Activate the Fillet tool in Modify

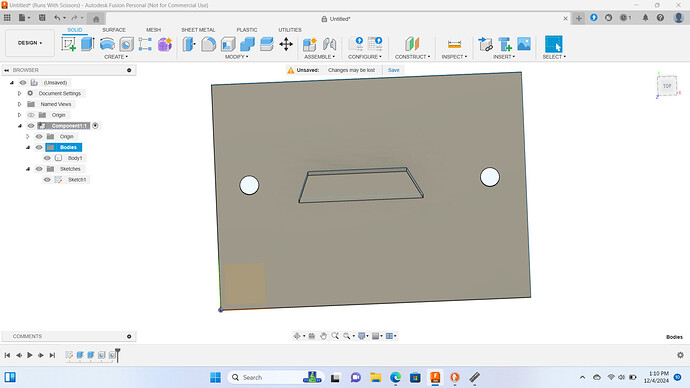pos(209,44)
